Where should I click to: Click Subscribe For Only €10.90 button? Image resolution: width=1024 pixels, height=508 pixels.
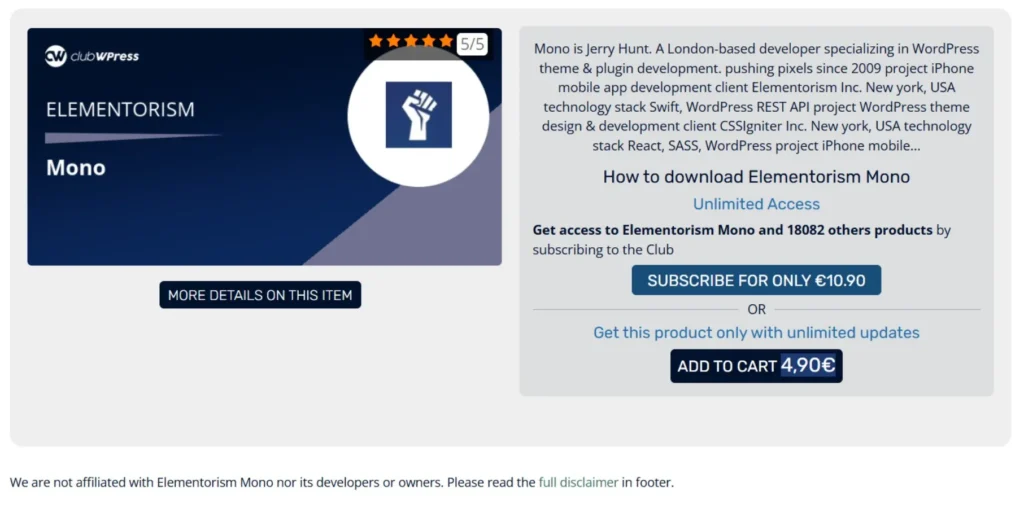click(756, 280)
